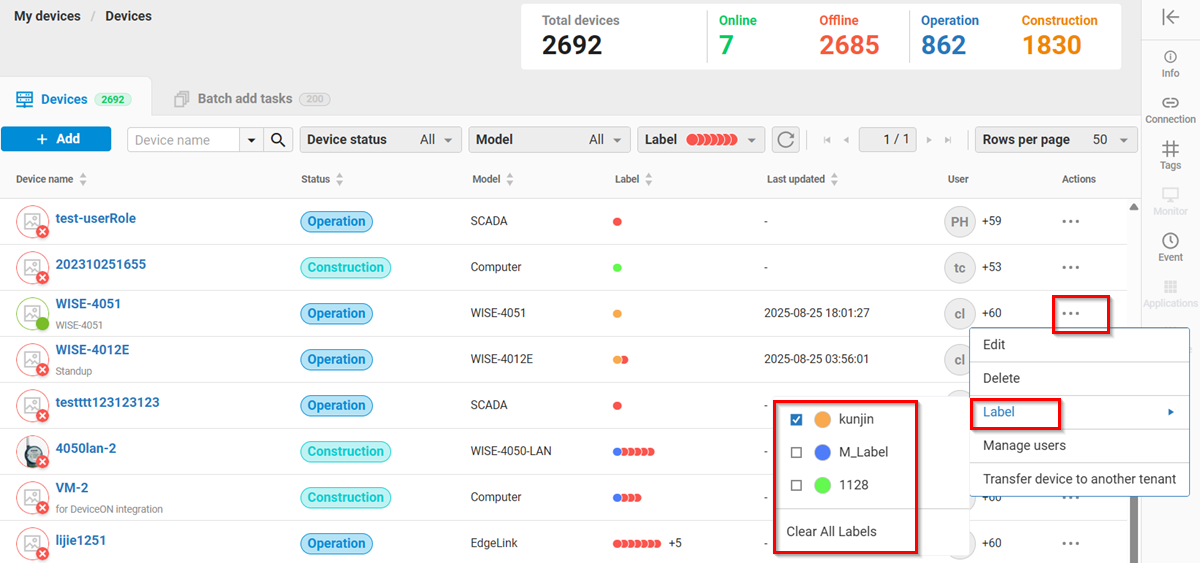Open the Tags sidebar icon
Image resolution: width=1200 pixels, height=563 pixels.
(1170, 154)
